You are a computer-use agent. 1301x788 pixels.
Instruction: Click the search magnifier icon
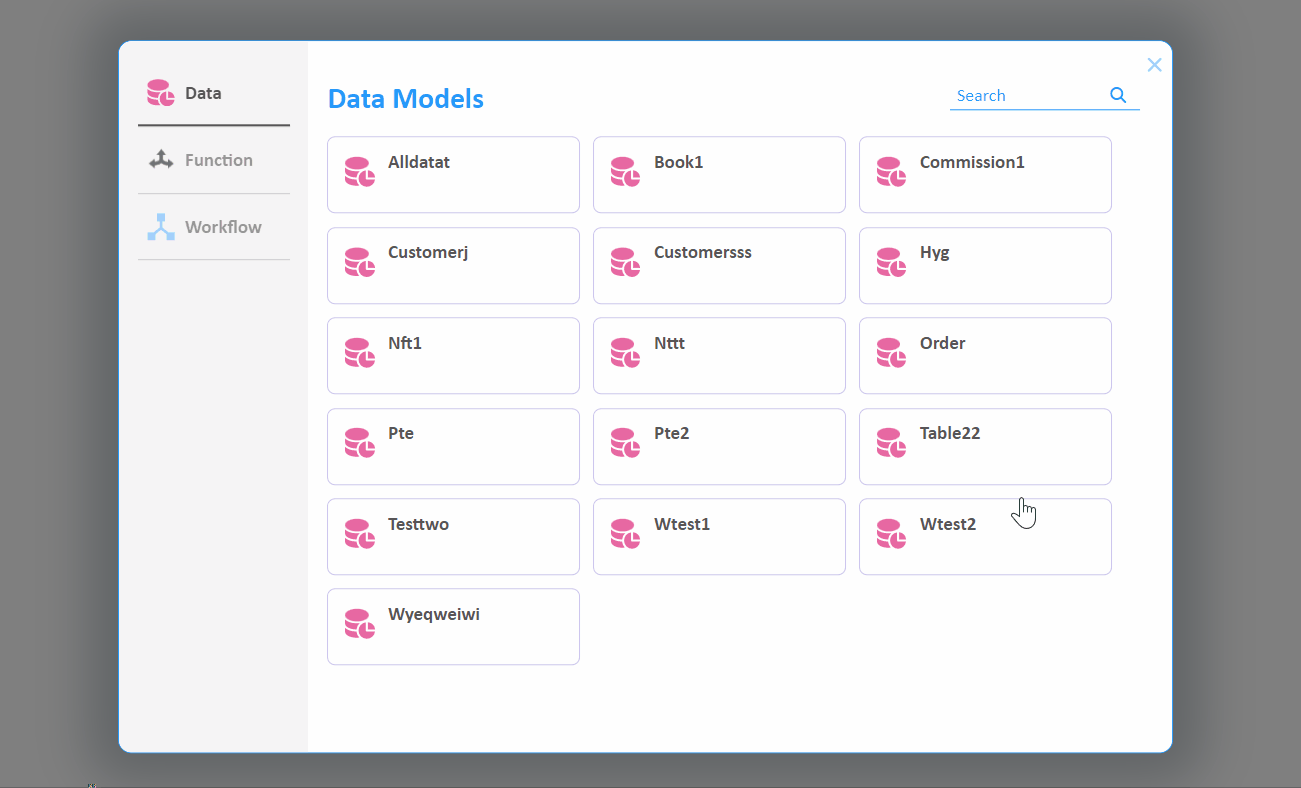click(1118, 95)
